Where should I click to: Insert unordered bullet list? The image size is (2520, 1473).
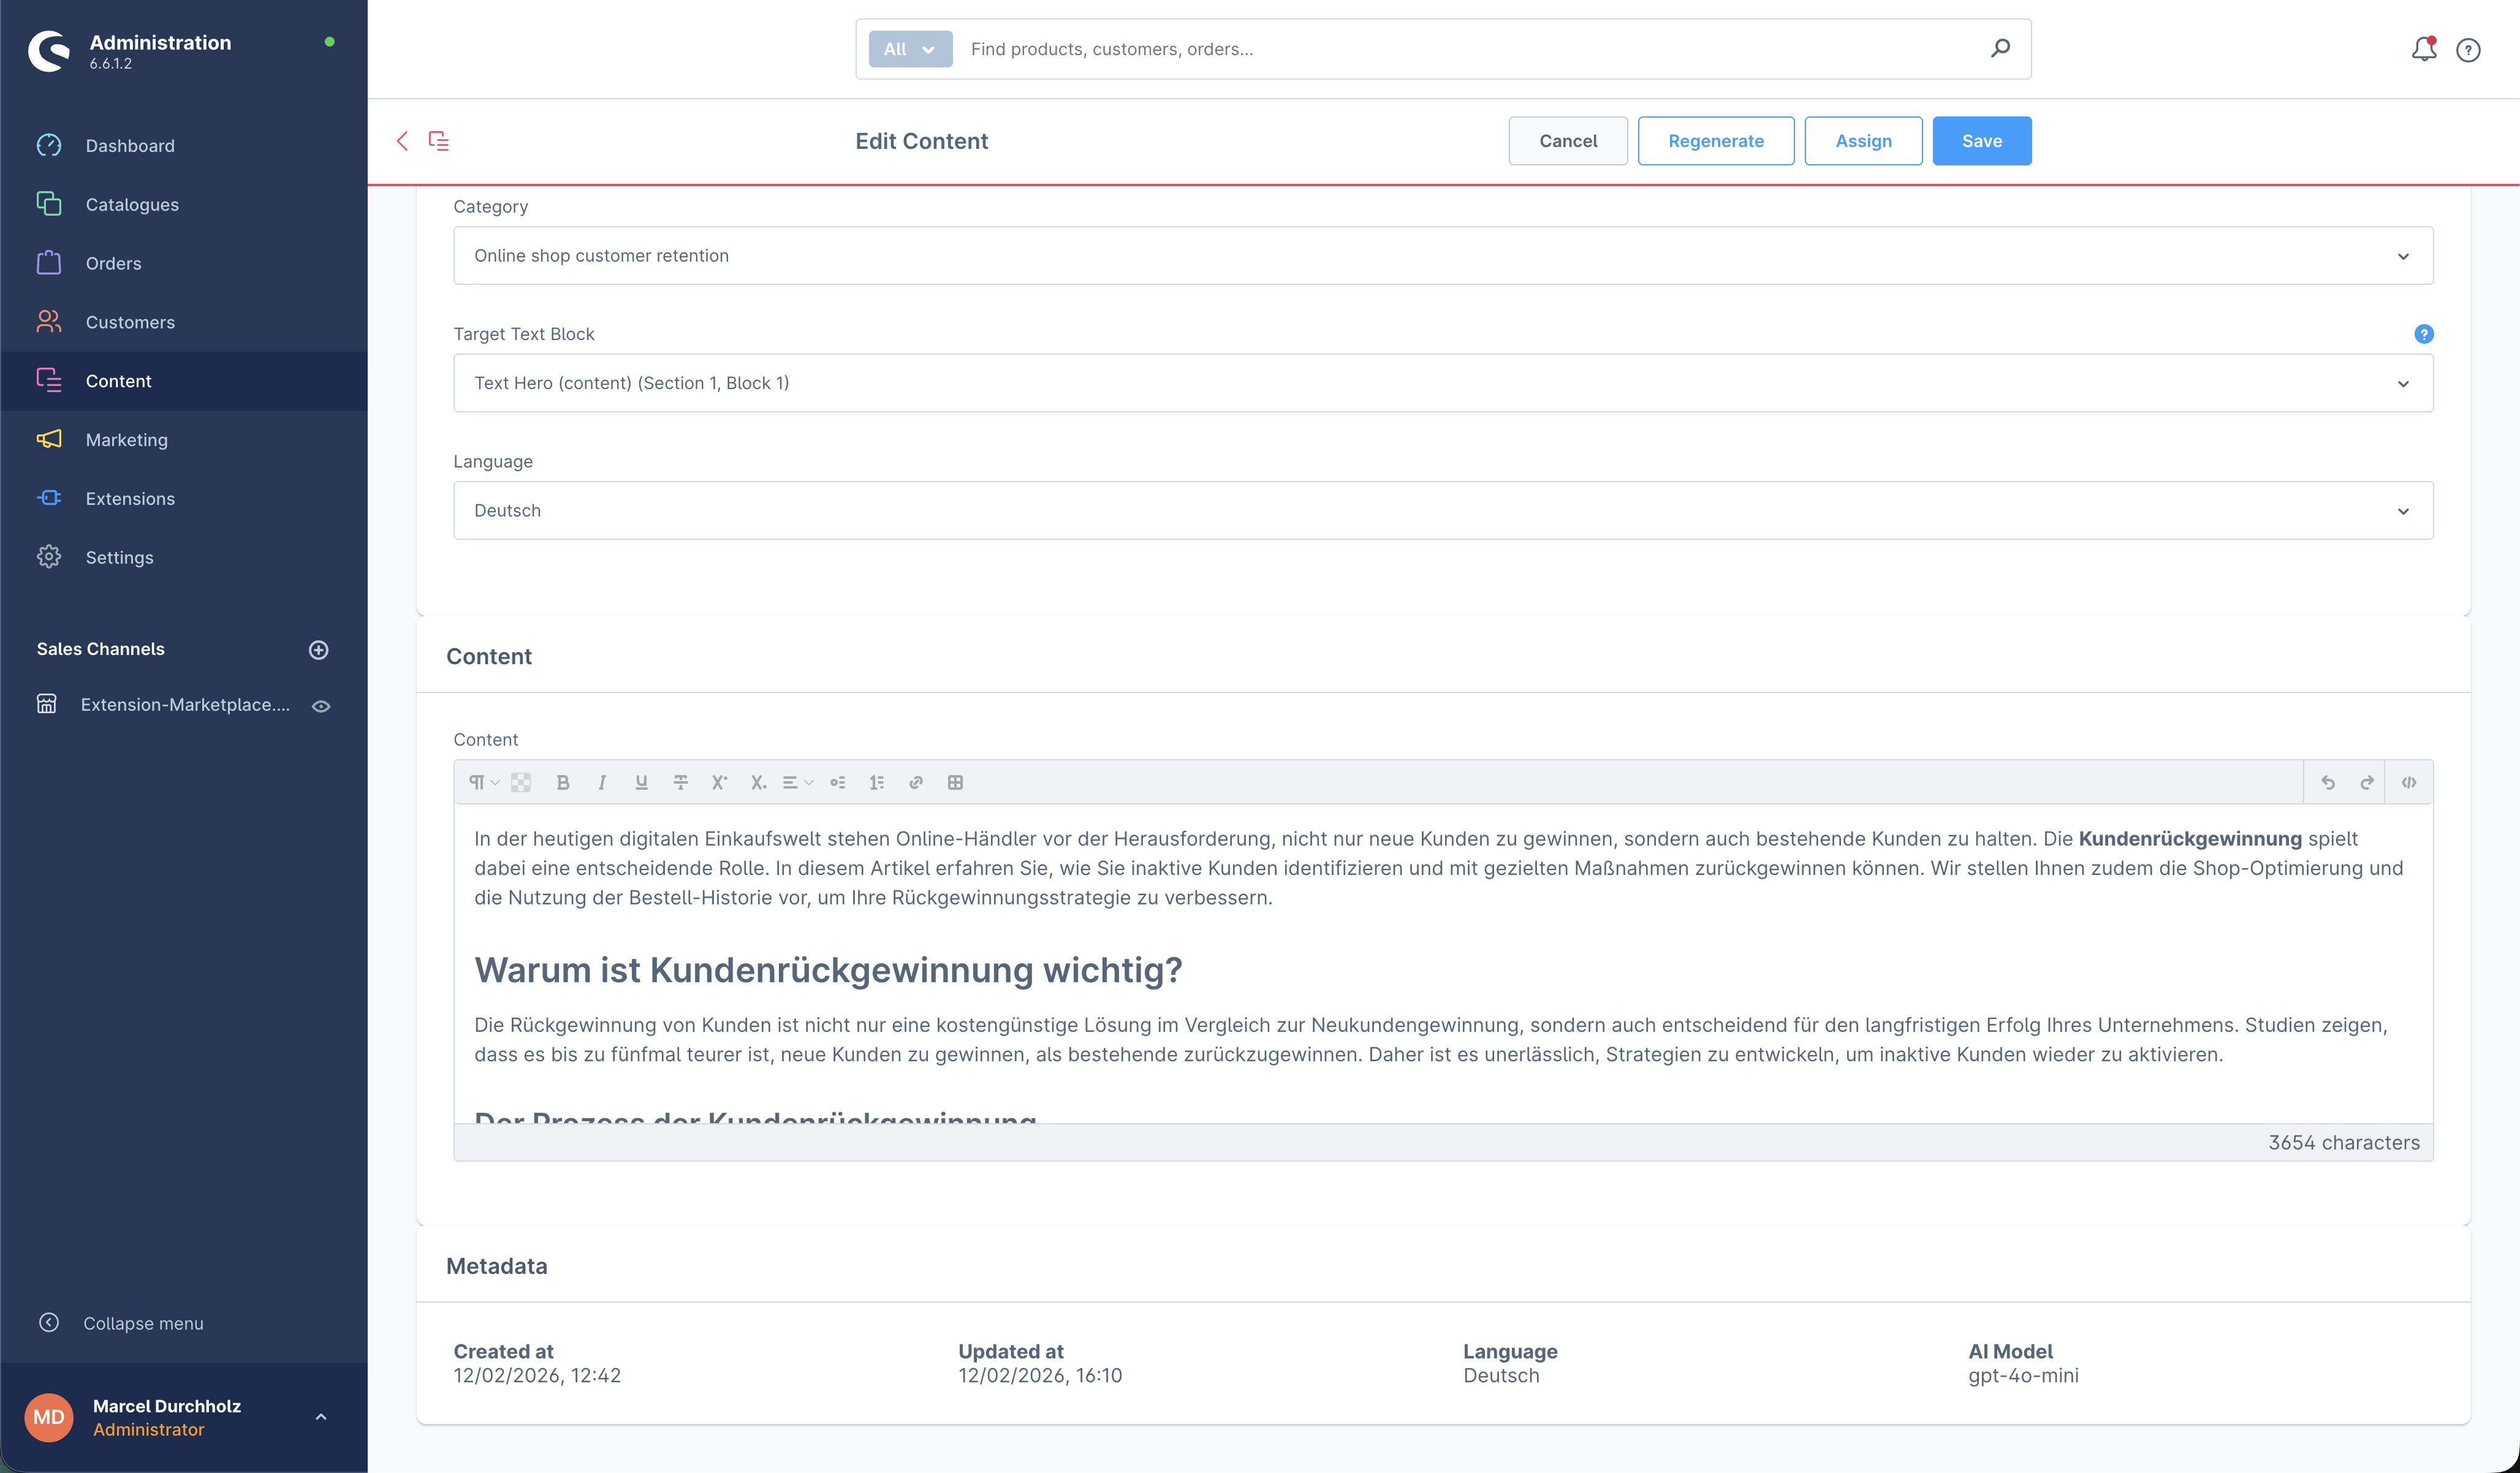pos(837,782)
